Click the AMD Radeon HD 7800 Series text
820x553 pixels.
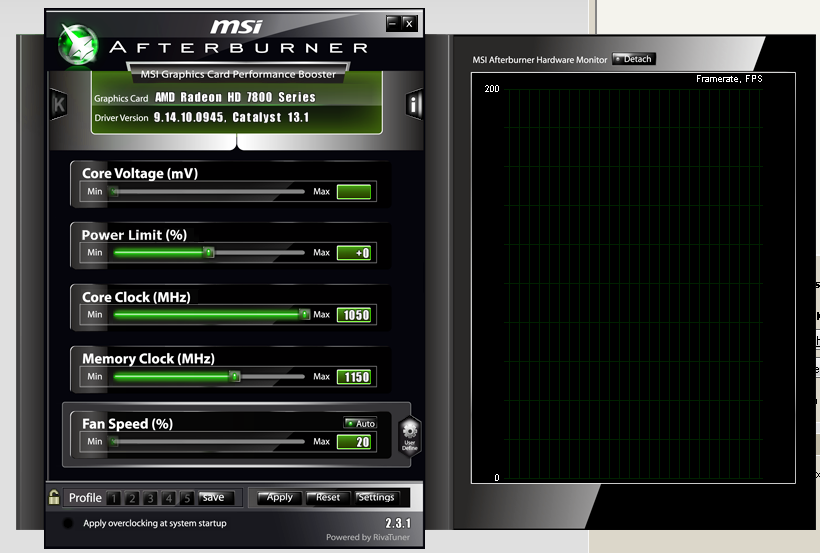point(235,97)
